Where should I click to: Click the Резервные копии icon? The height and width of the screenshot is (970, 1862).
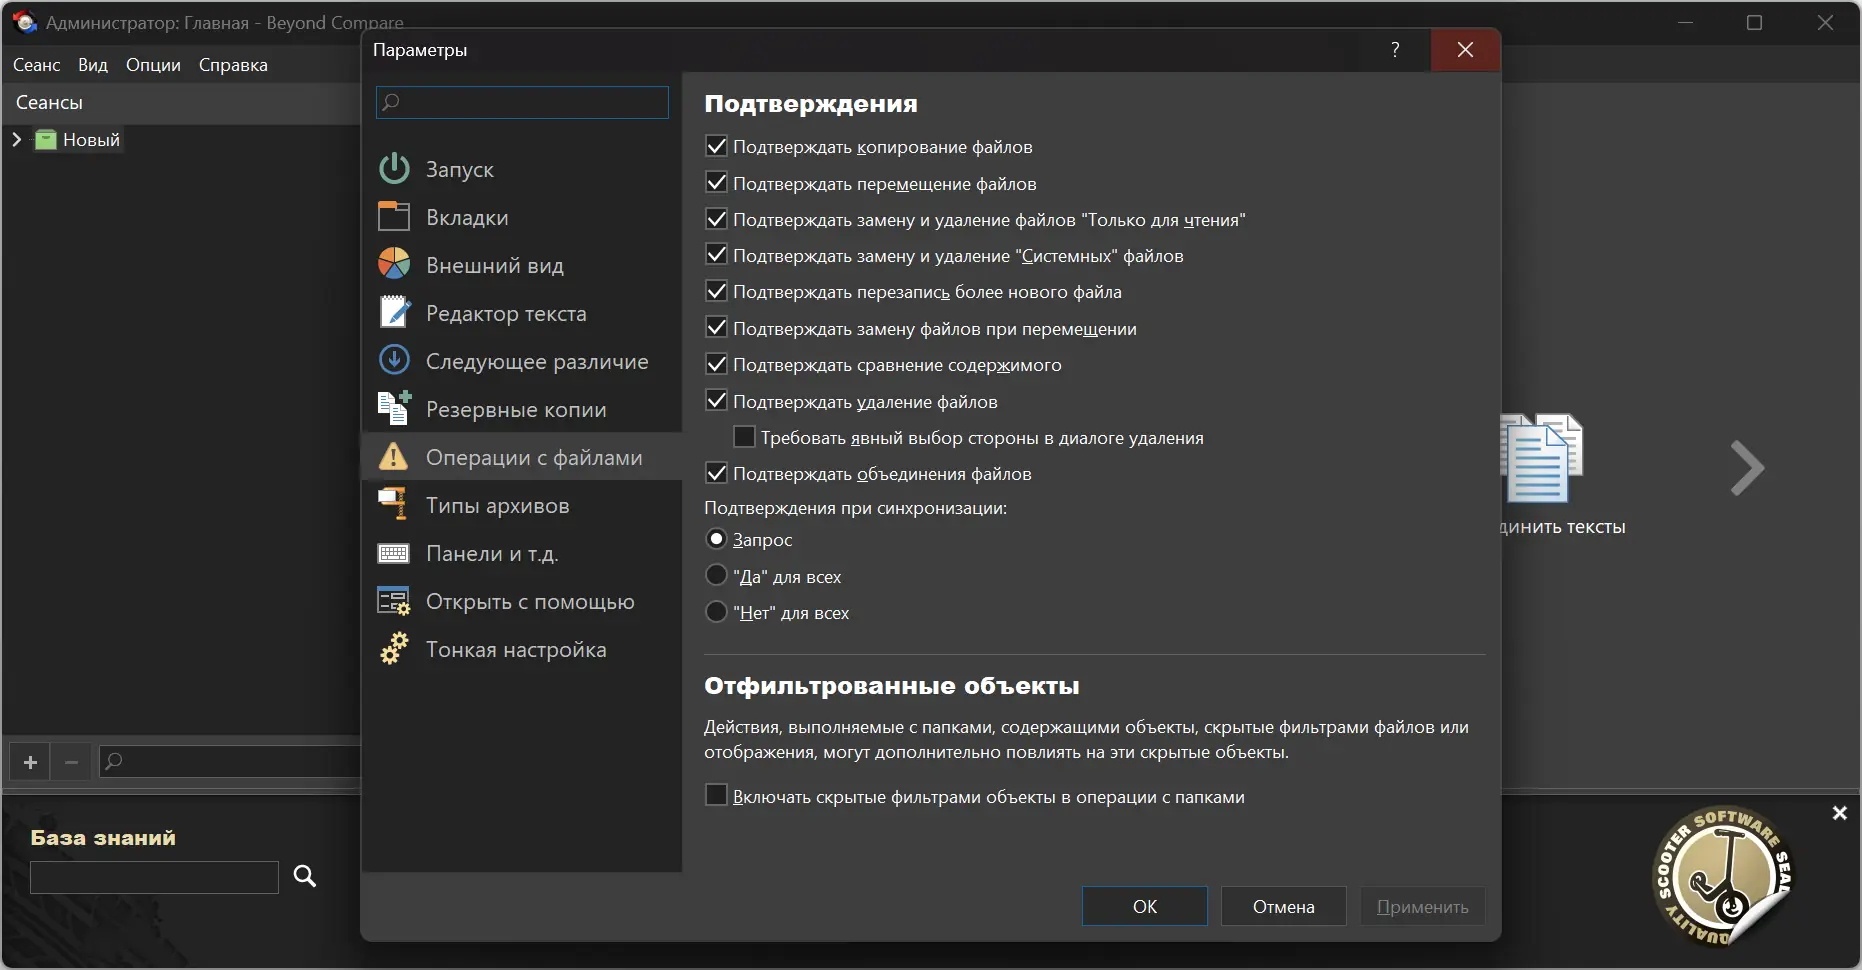pos(394,409)
